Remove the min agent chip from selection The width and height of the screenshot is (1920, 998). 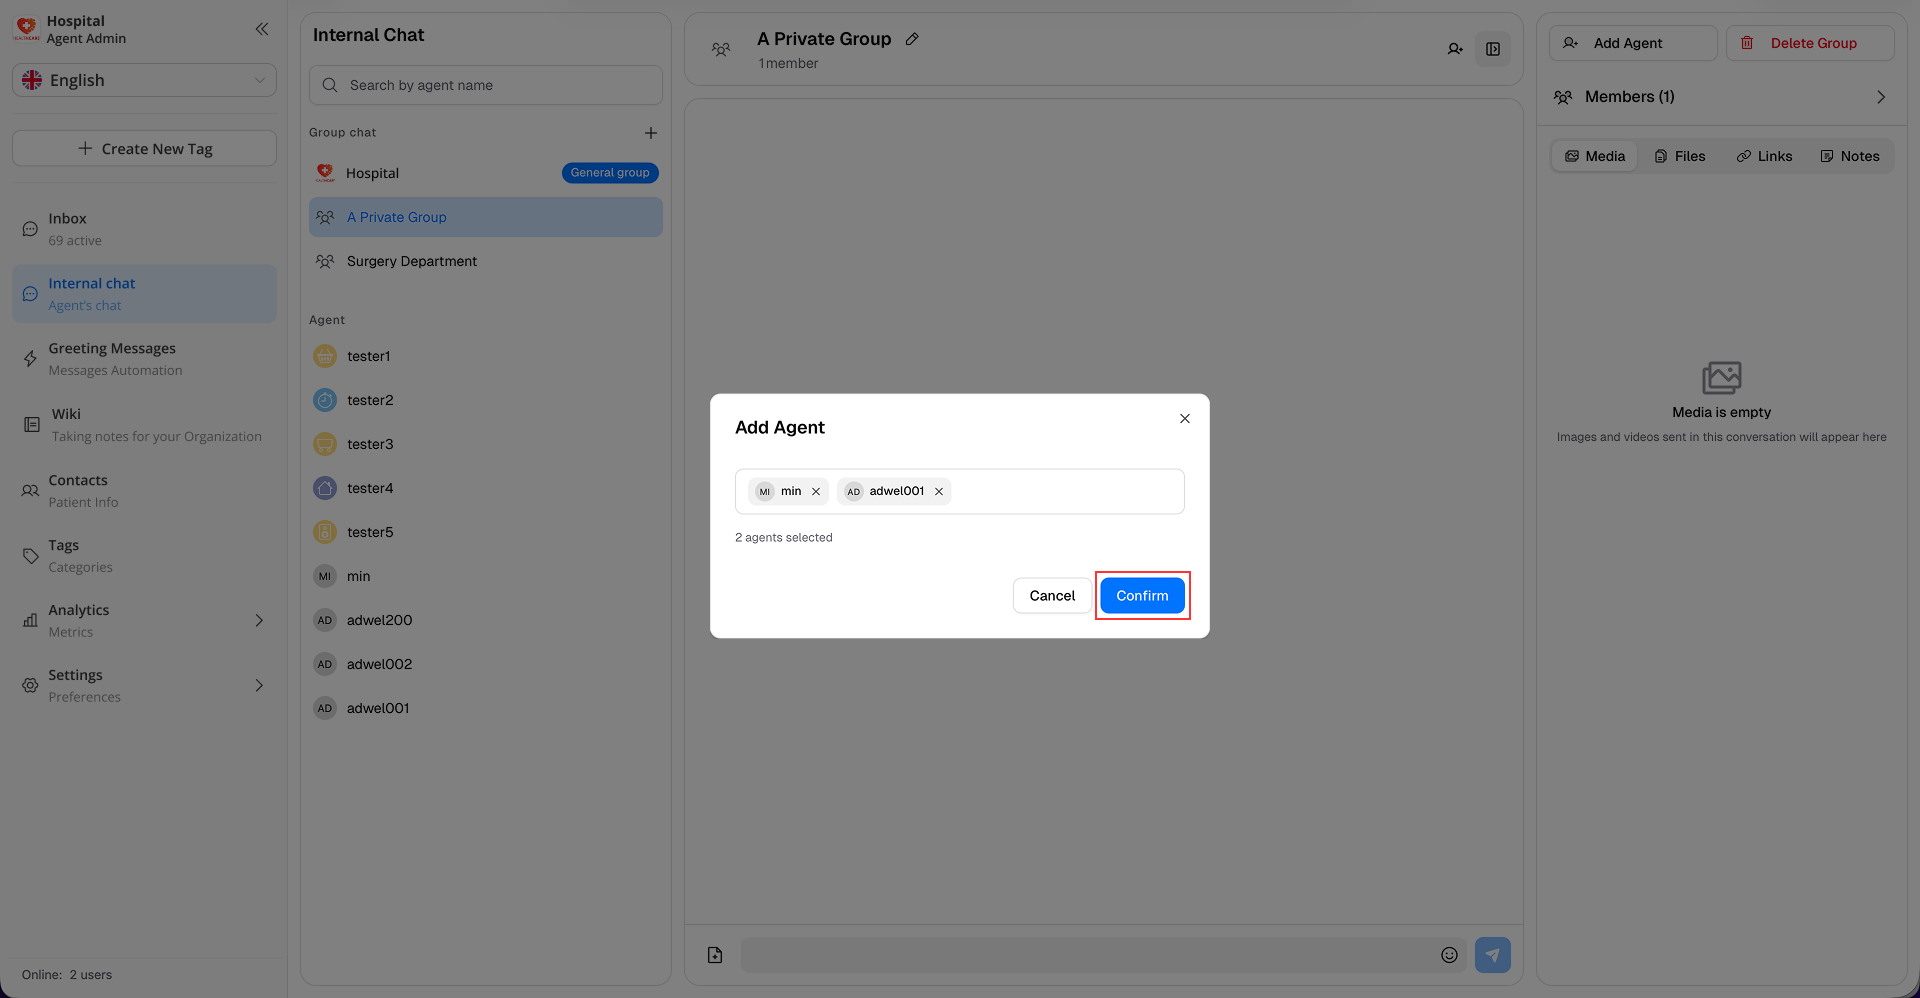pyautogui.click(x=816, y=491)
